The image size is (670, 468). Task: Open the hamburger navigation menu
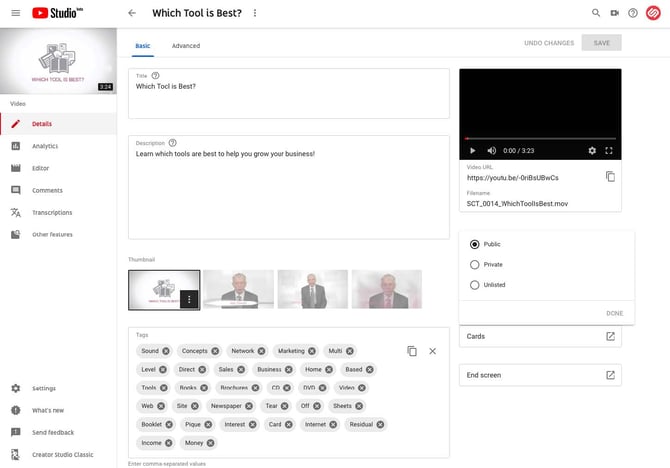tap(14, 13)
